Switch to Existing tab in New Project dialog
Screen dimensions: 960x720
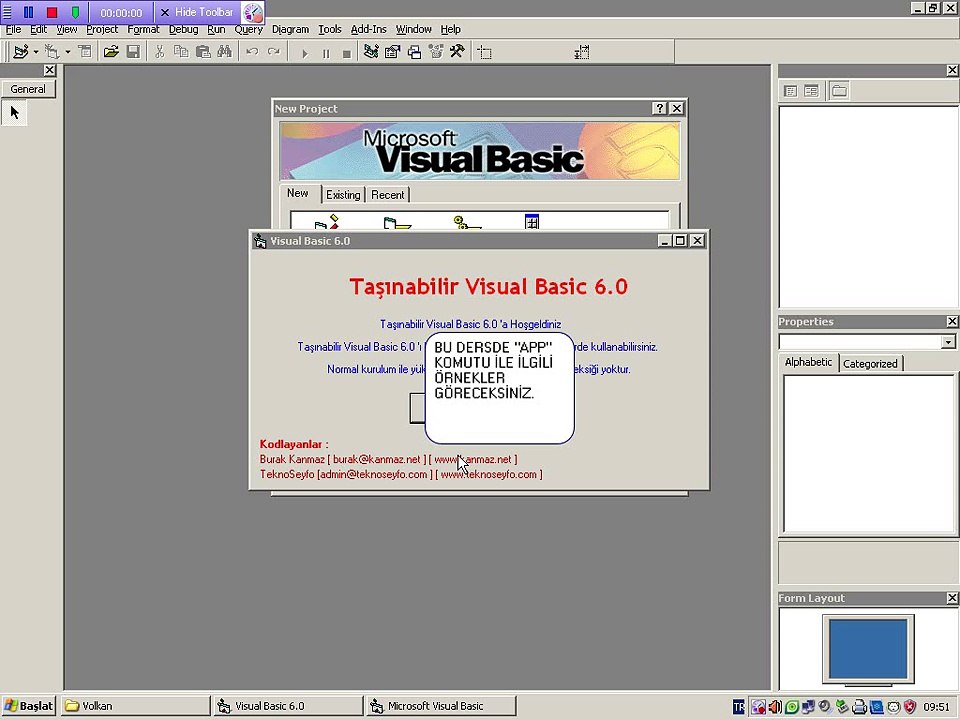343,195
